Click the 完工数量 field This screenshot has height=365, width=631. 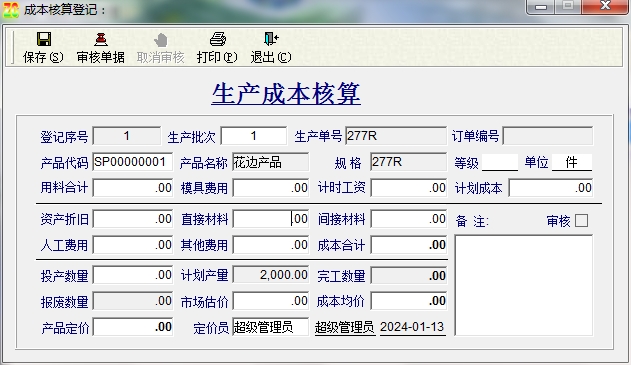coord(408,275)
